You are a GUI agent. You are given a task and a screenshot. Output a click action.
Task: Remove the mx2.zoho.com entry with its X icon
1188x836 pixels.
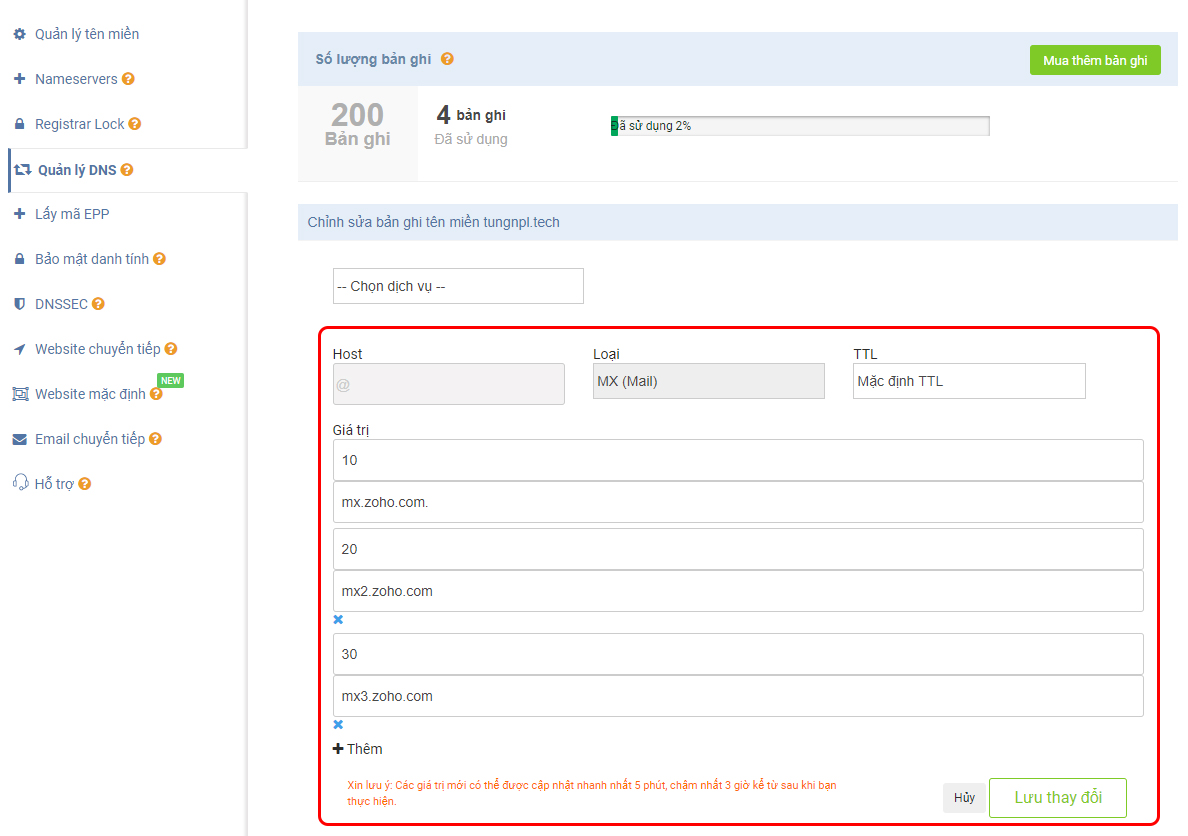338,619
